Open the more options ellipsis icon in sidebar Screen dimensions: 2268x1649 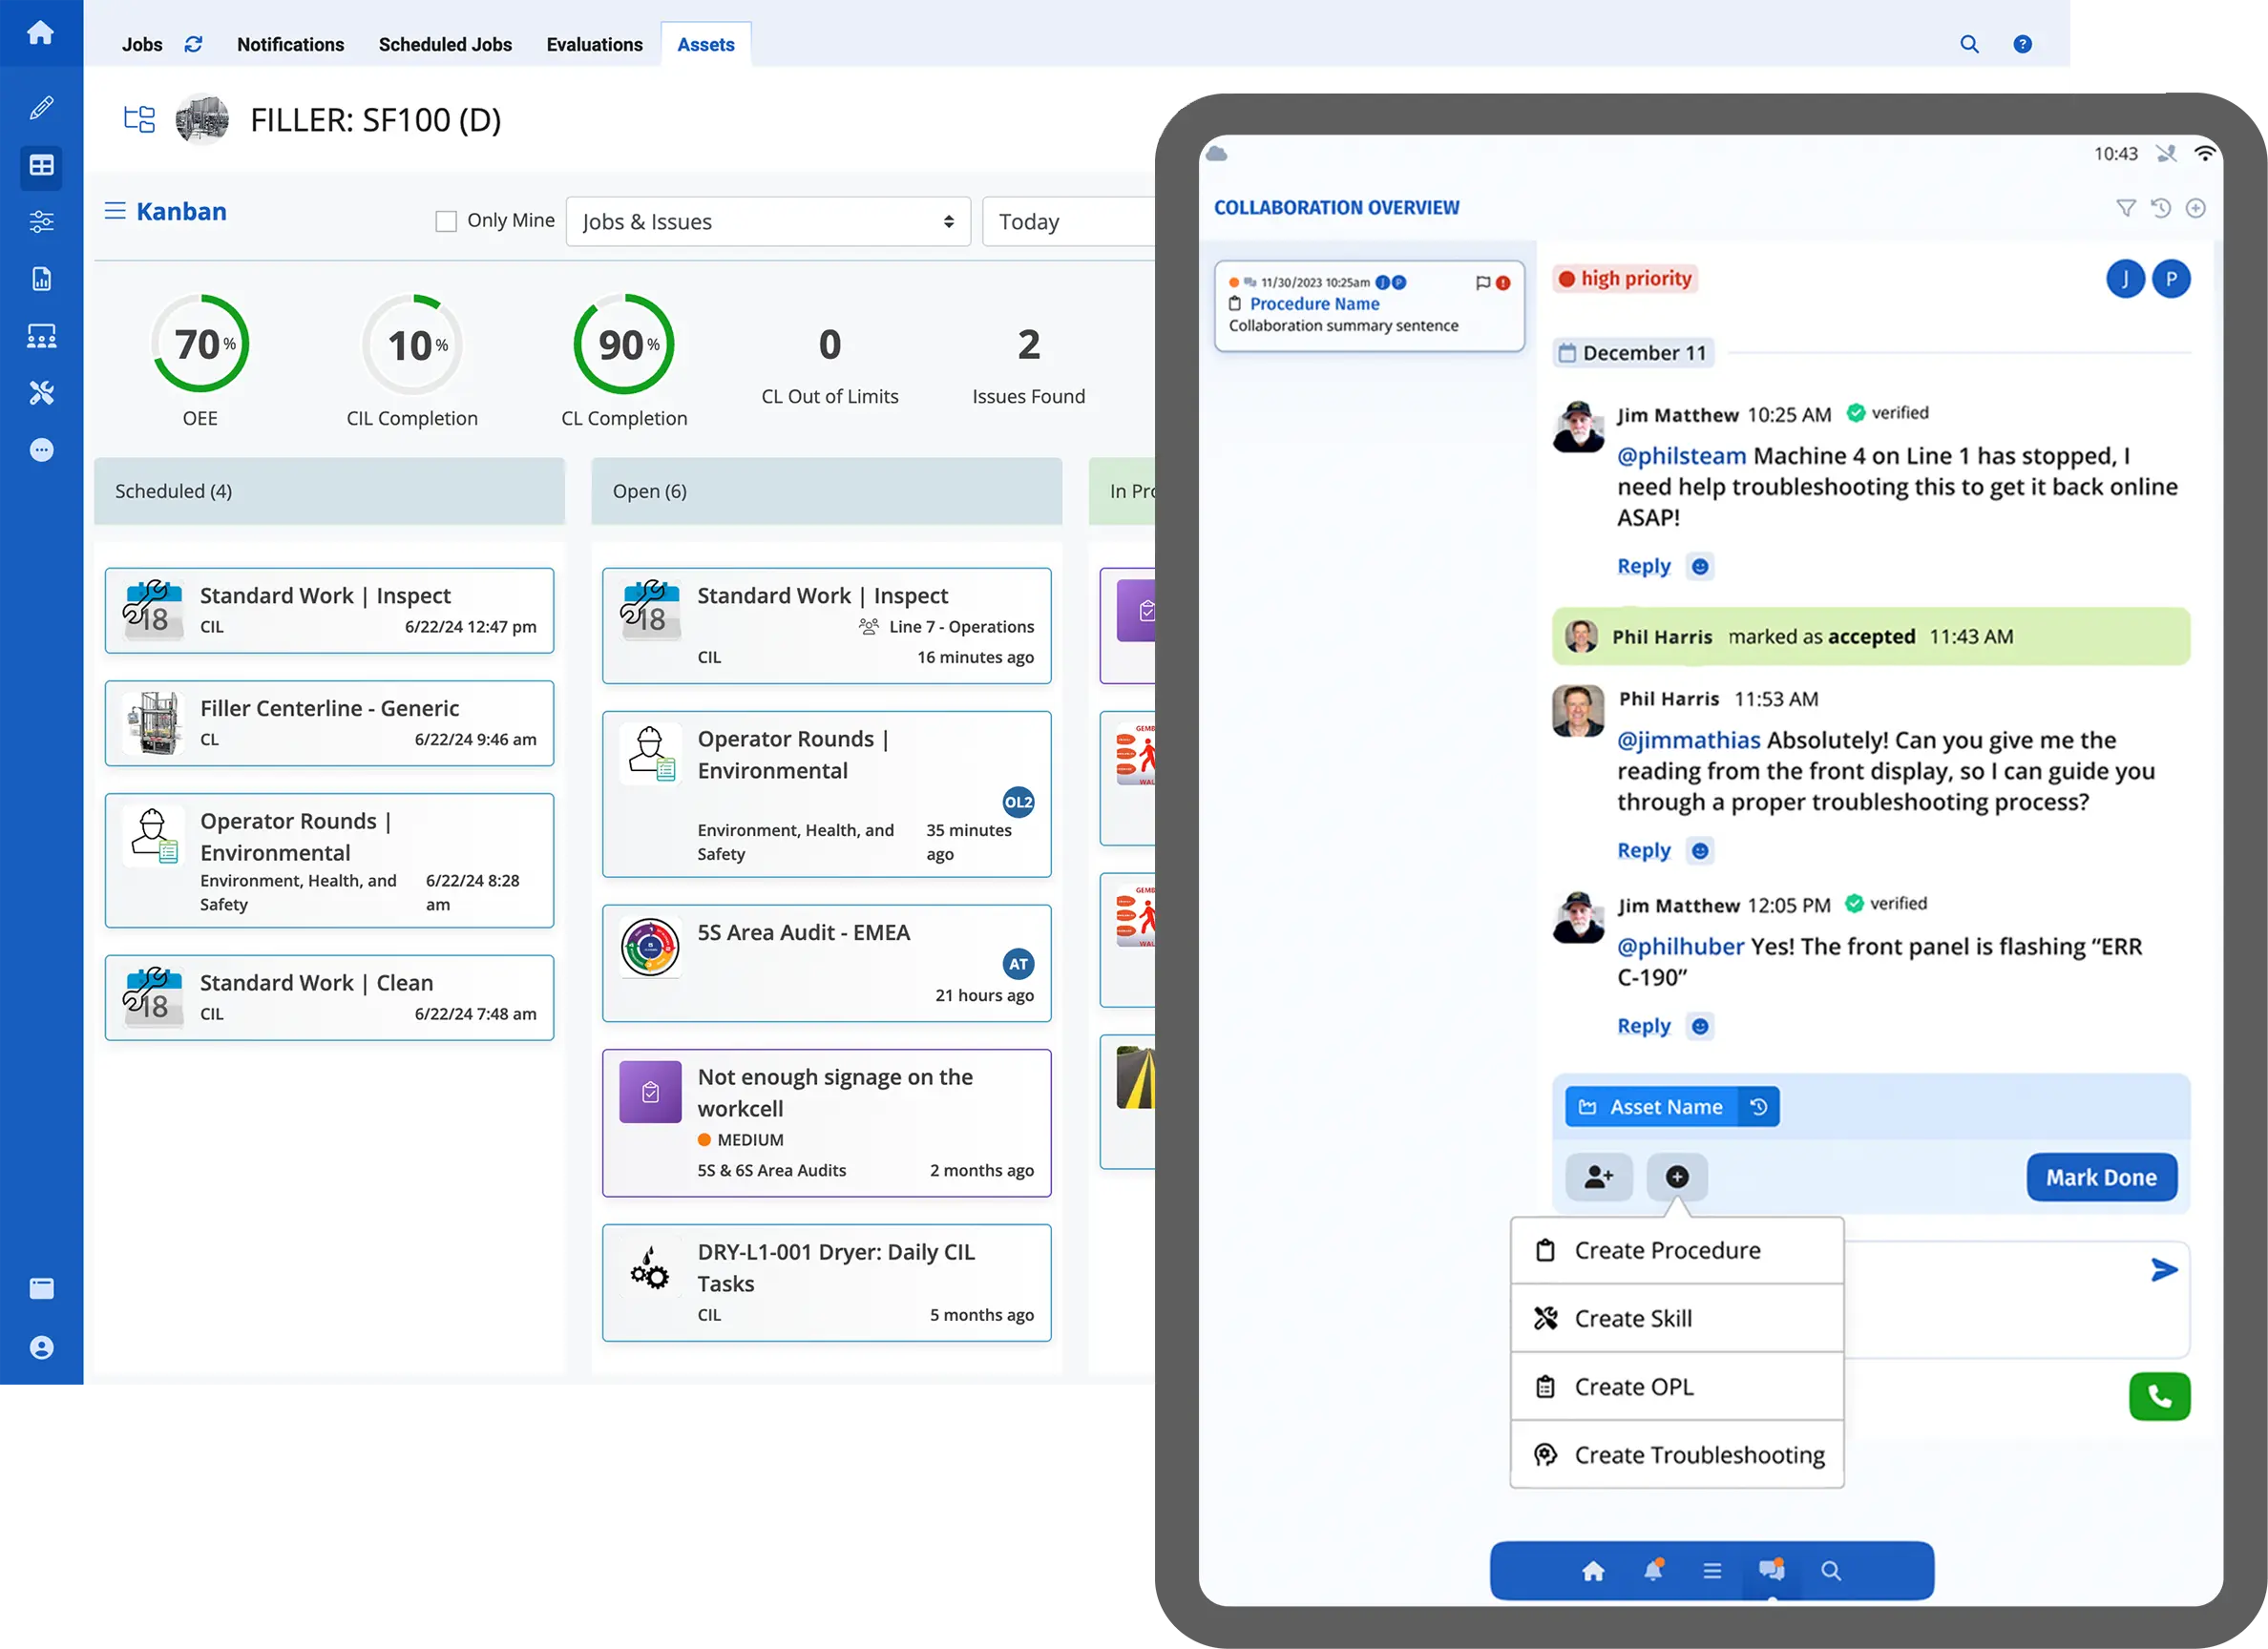41,450
